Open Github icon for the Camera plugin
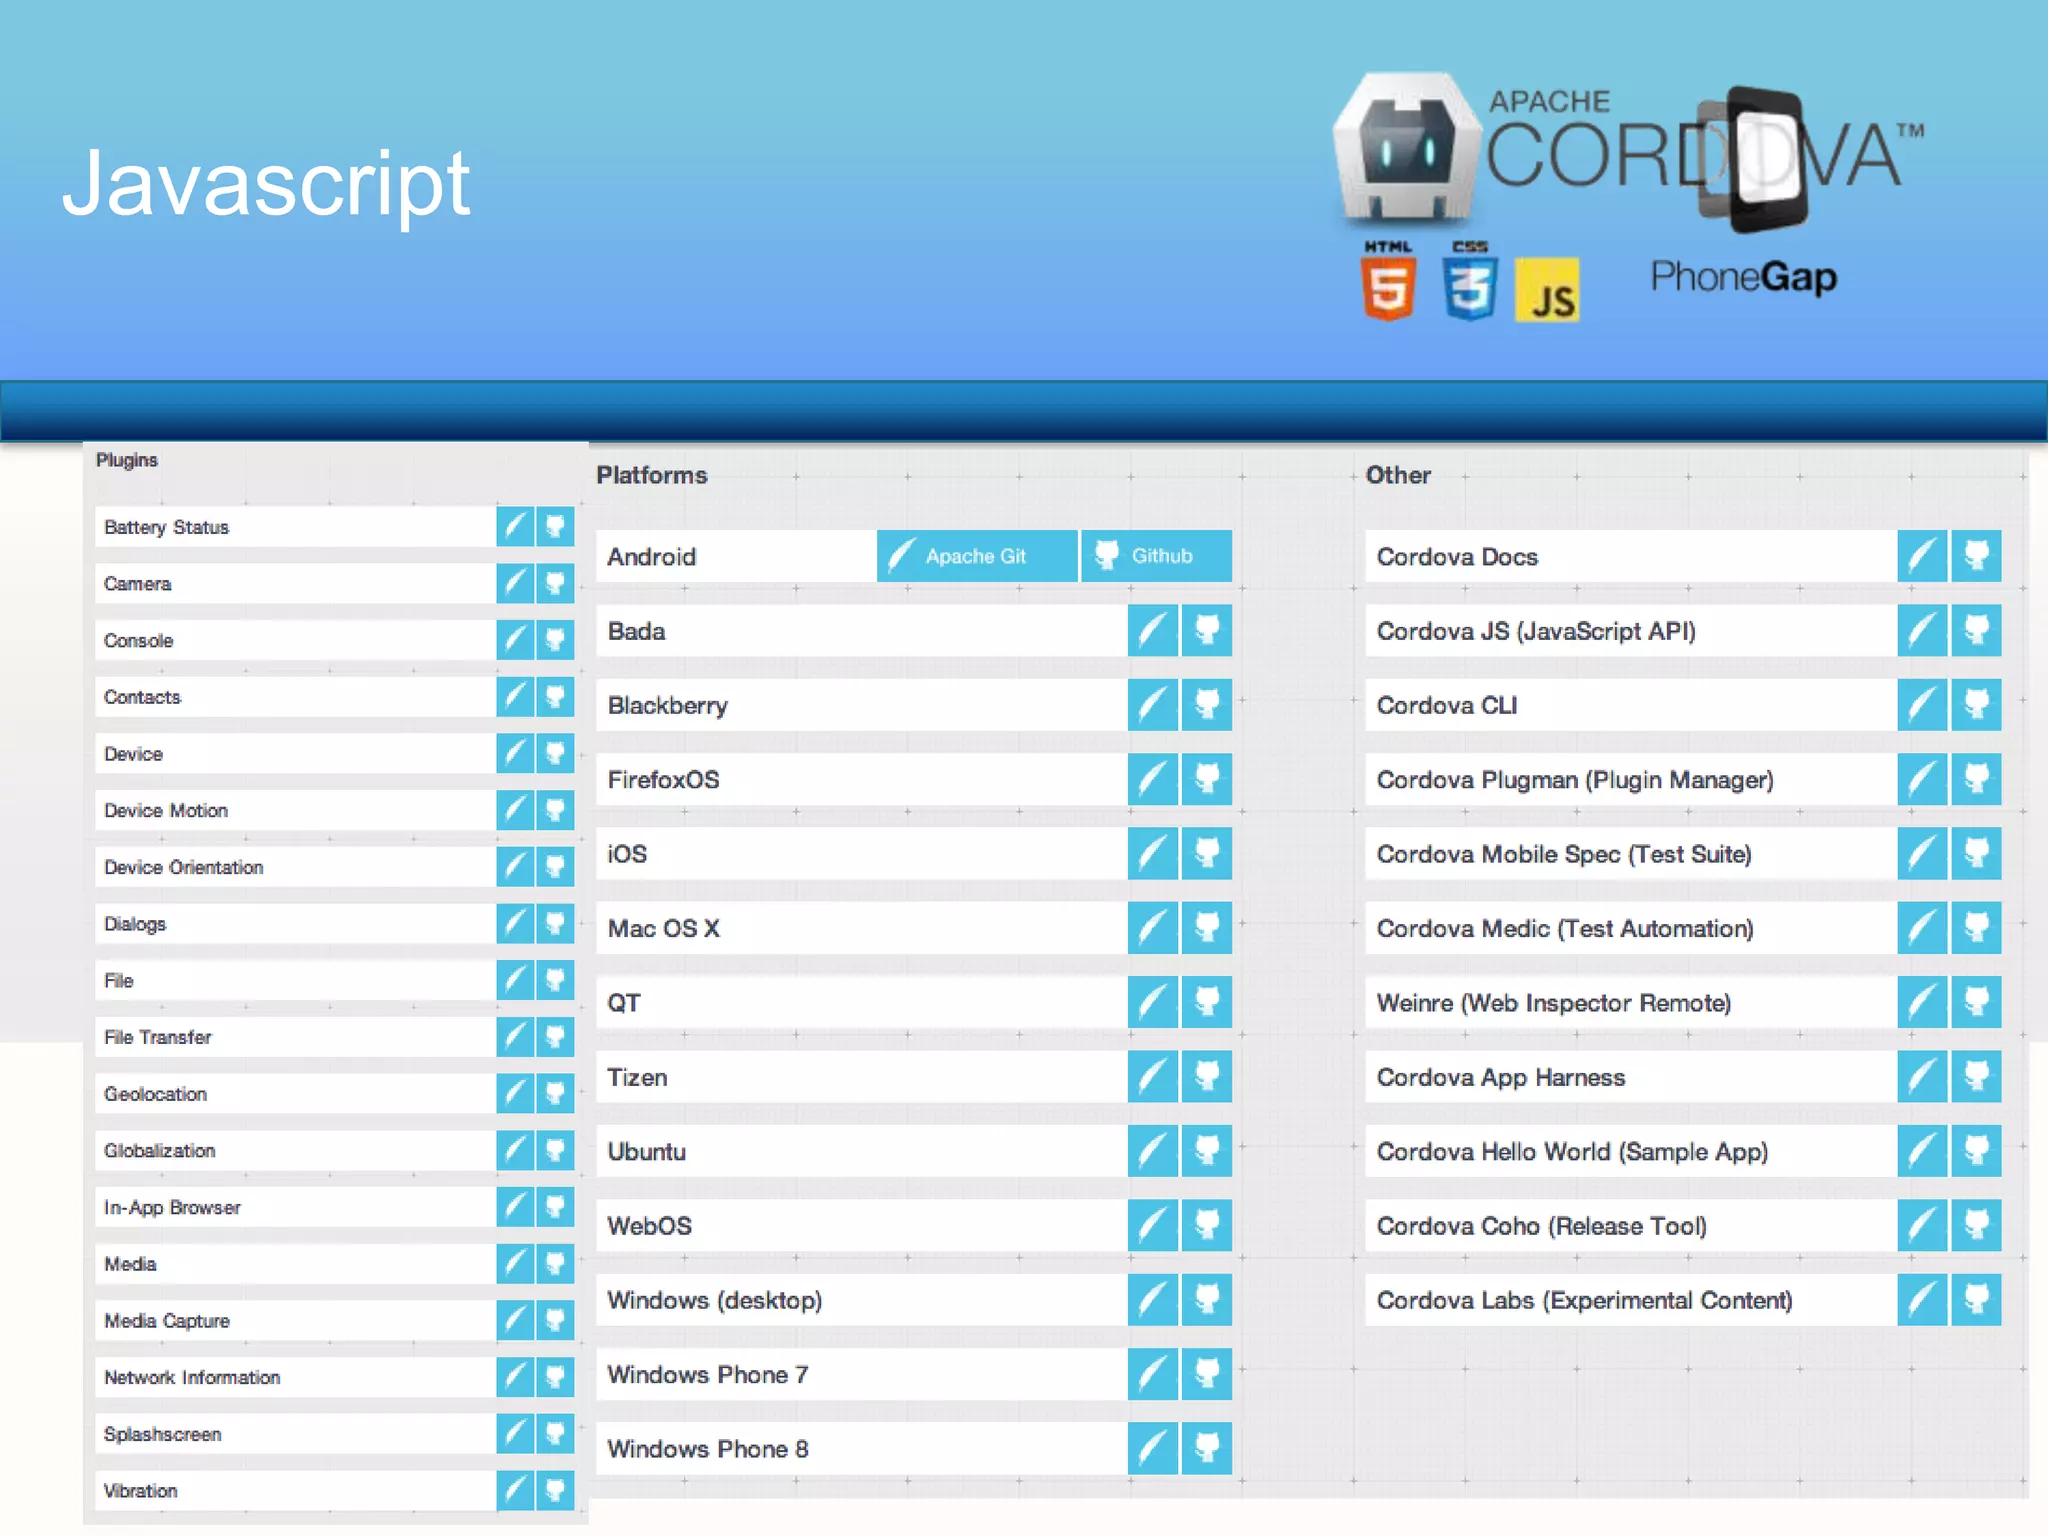2048x1536 pixels. click(555, 583)
